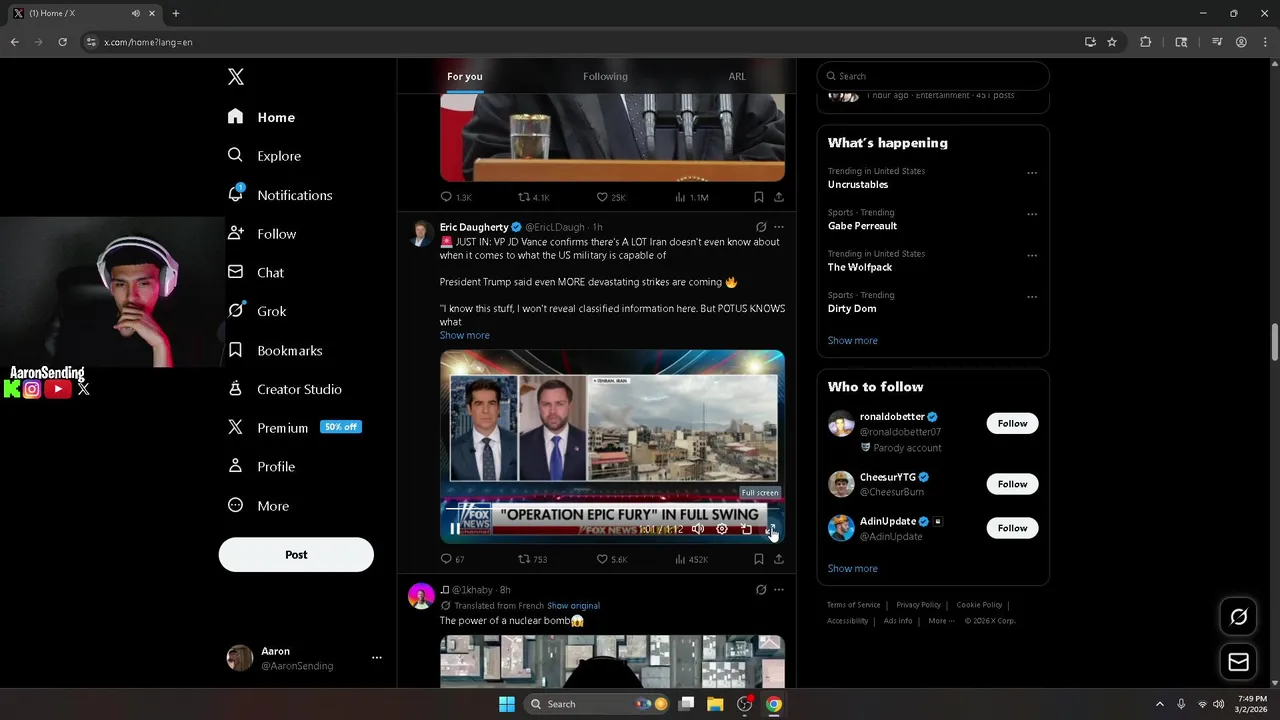
Task: Go to Home in sidebar
Action: click(261, 117)
